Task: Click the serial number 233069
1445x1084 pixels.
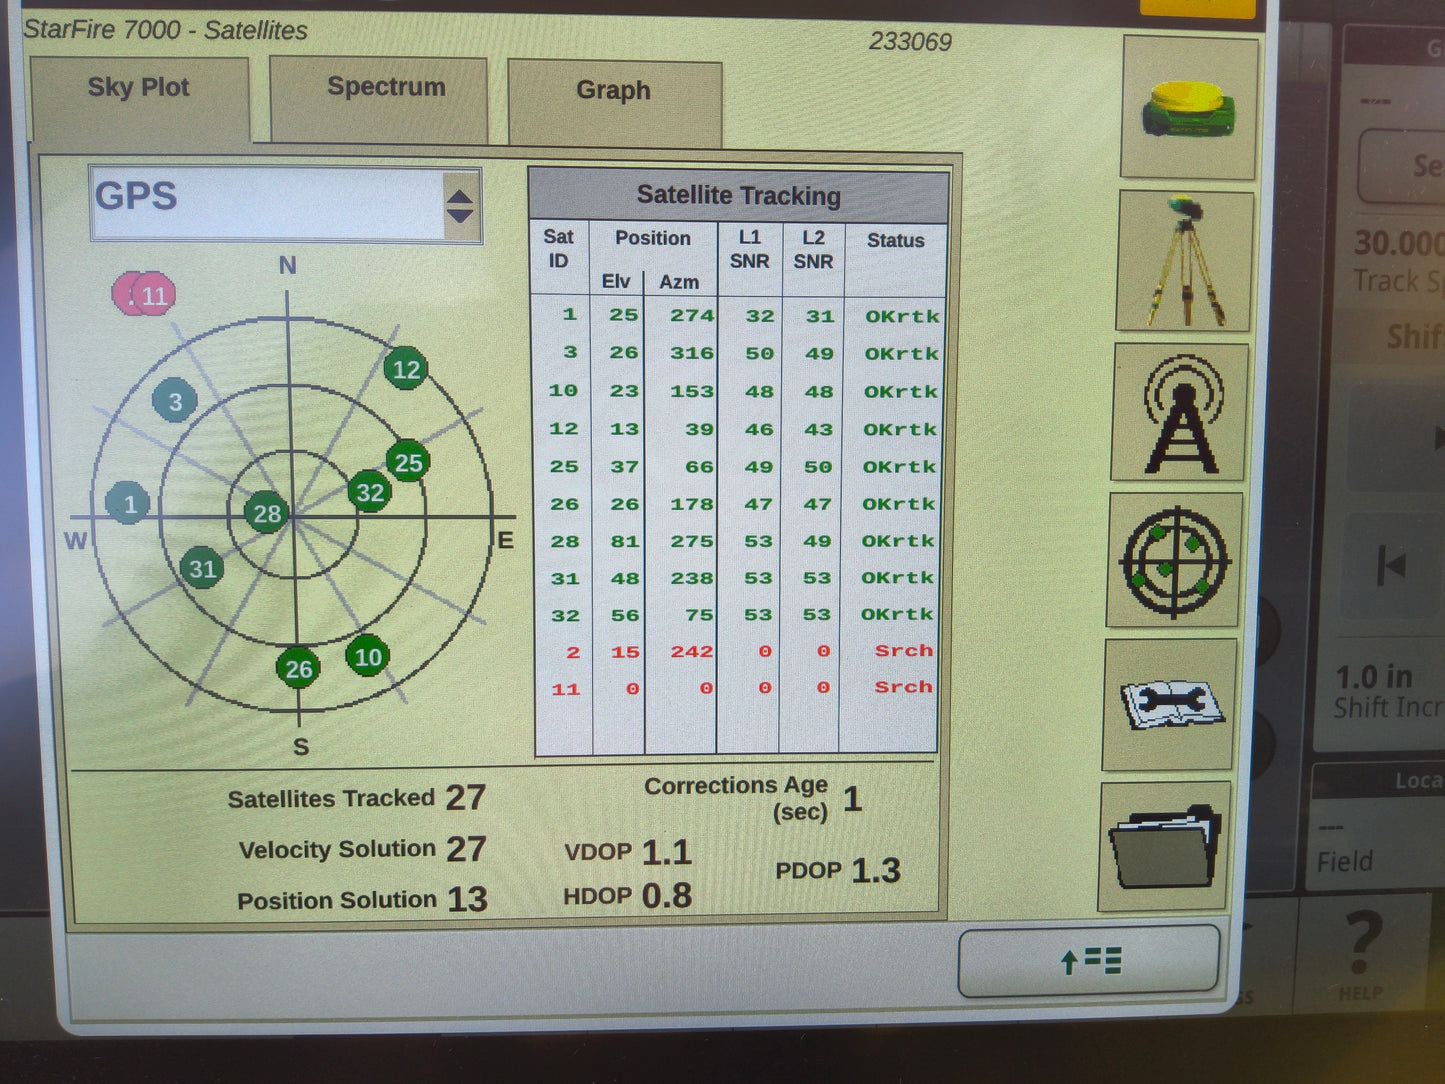Action: click(x=910, y=42)
